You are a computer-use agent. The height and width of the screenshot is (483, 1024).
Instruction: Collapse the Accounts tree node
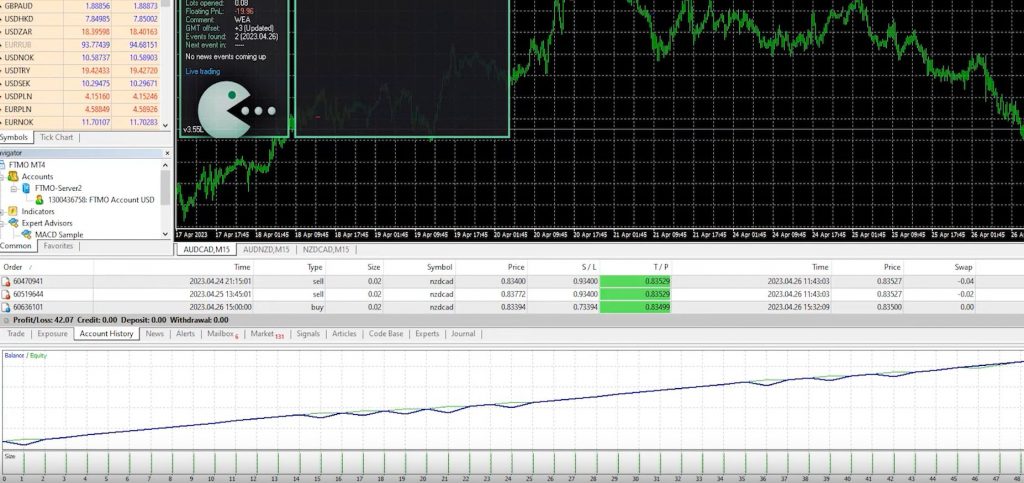point(3,176)
